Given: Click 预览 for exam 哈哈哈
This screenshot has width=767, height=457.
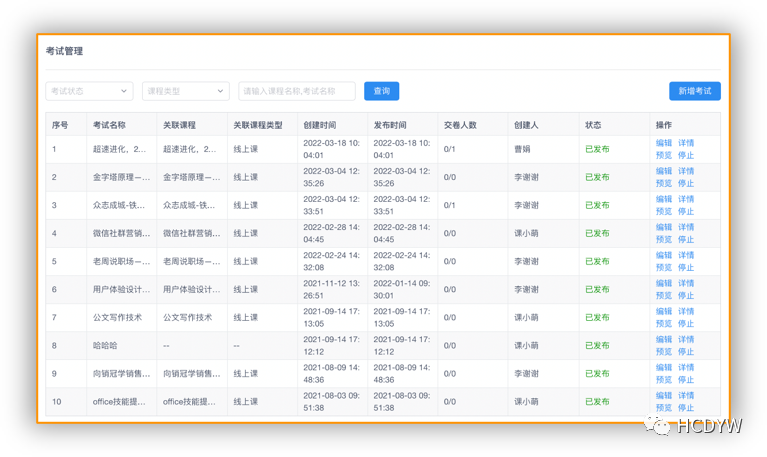Looking at the screenshot, I should (664, 351).
